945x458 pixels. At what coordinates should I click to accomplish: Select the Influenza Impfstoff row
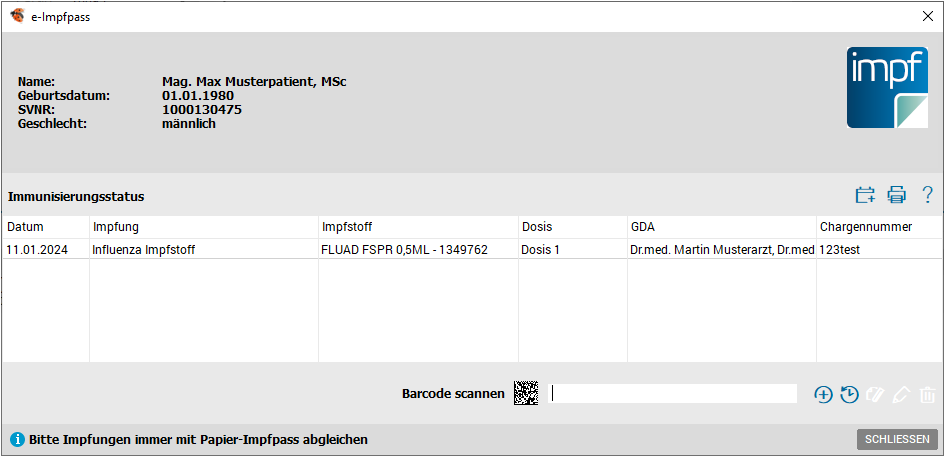pos(471,249)
